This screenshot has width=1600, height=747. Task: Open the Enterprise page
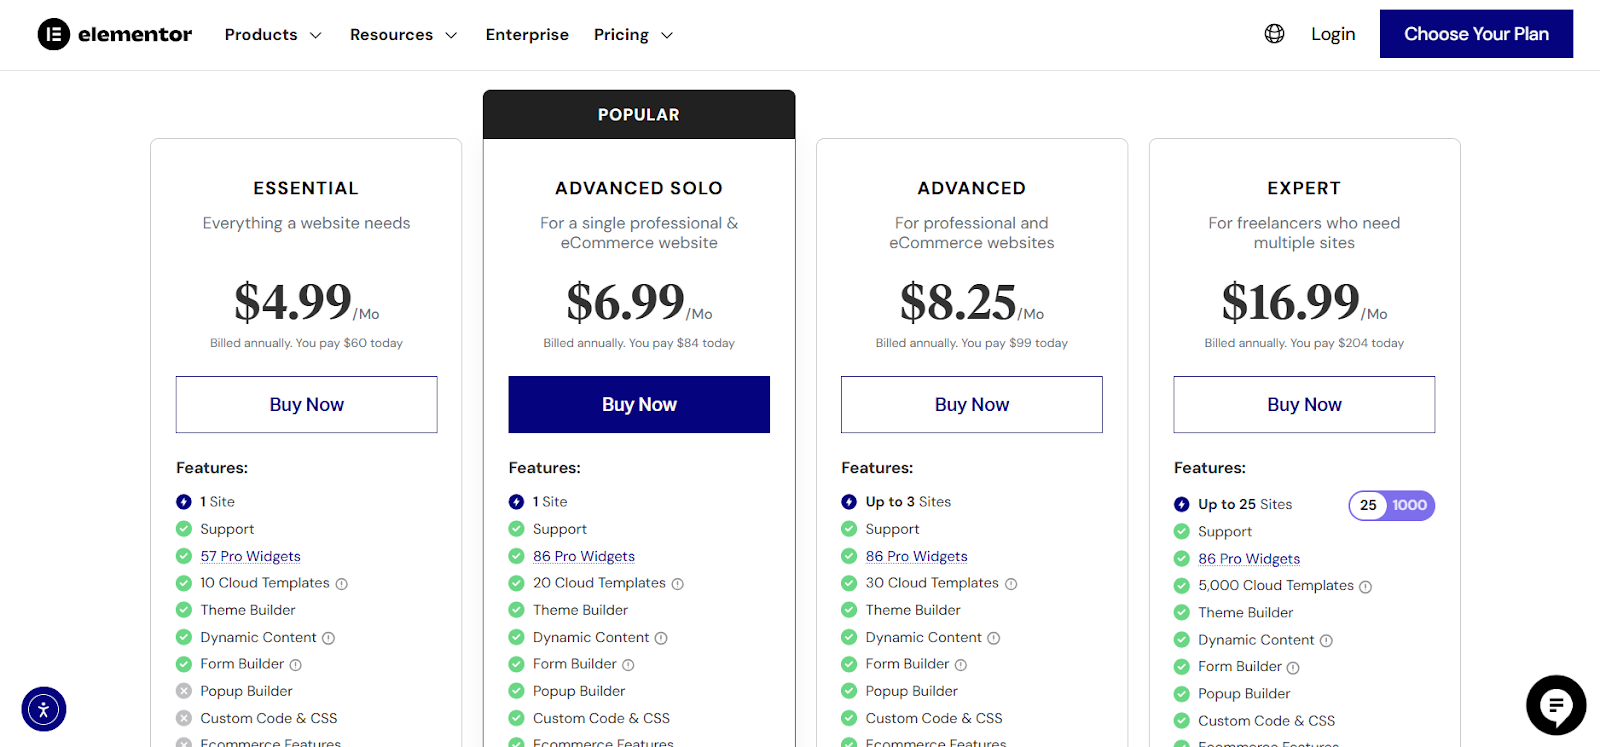point(527,35)
